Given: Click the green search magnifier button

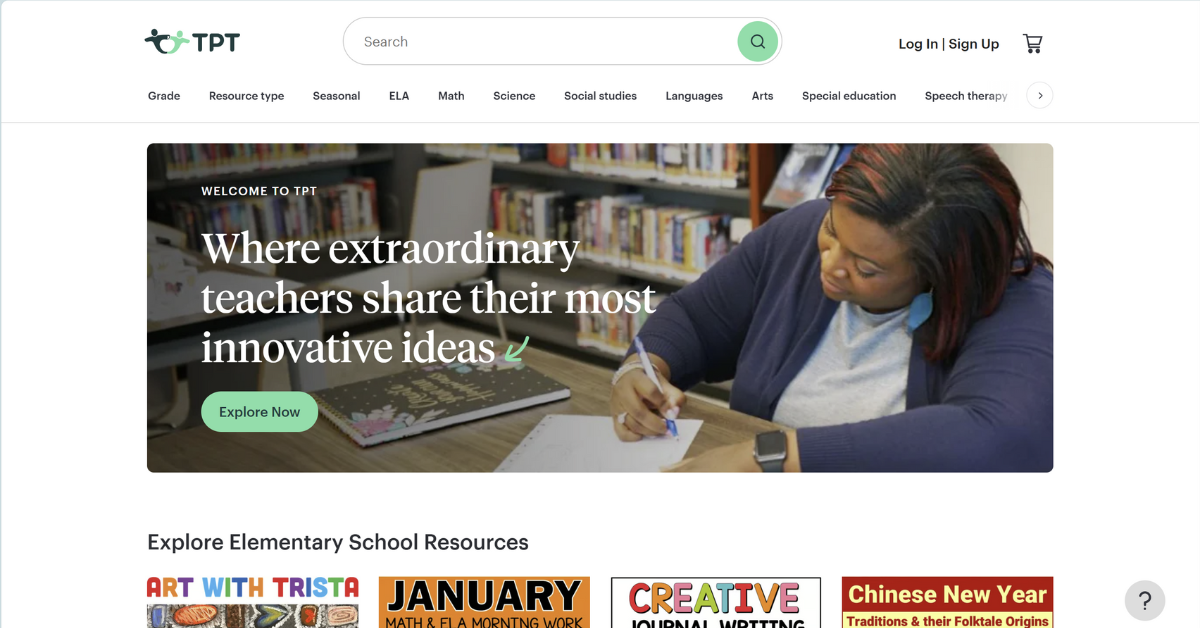Looking at the screenshot, I should [758, 42].
